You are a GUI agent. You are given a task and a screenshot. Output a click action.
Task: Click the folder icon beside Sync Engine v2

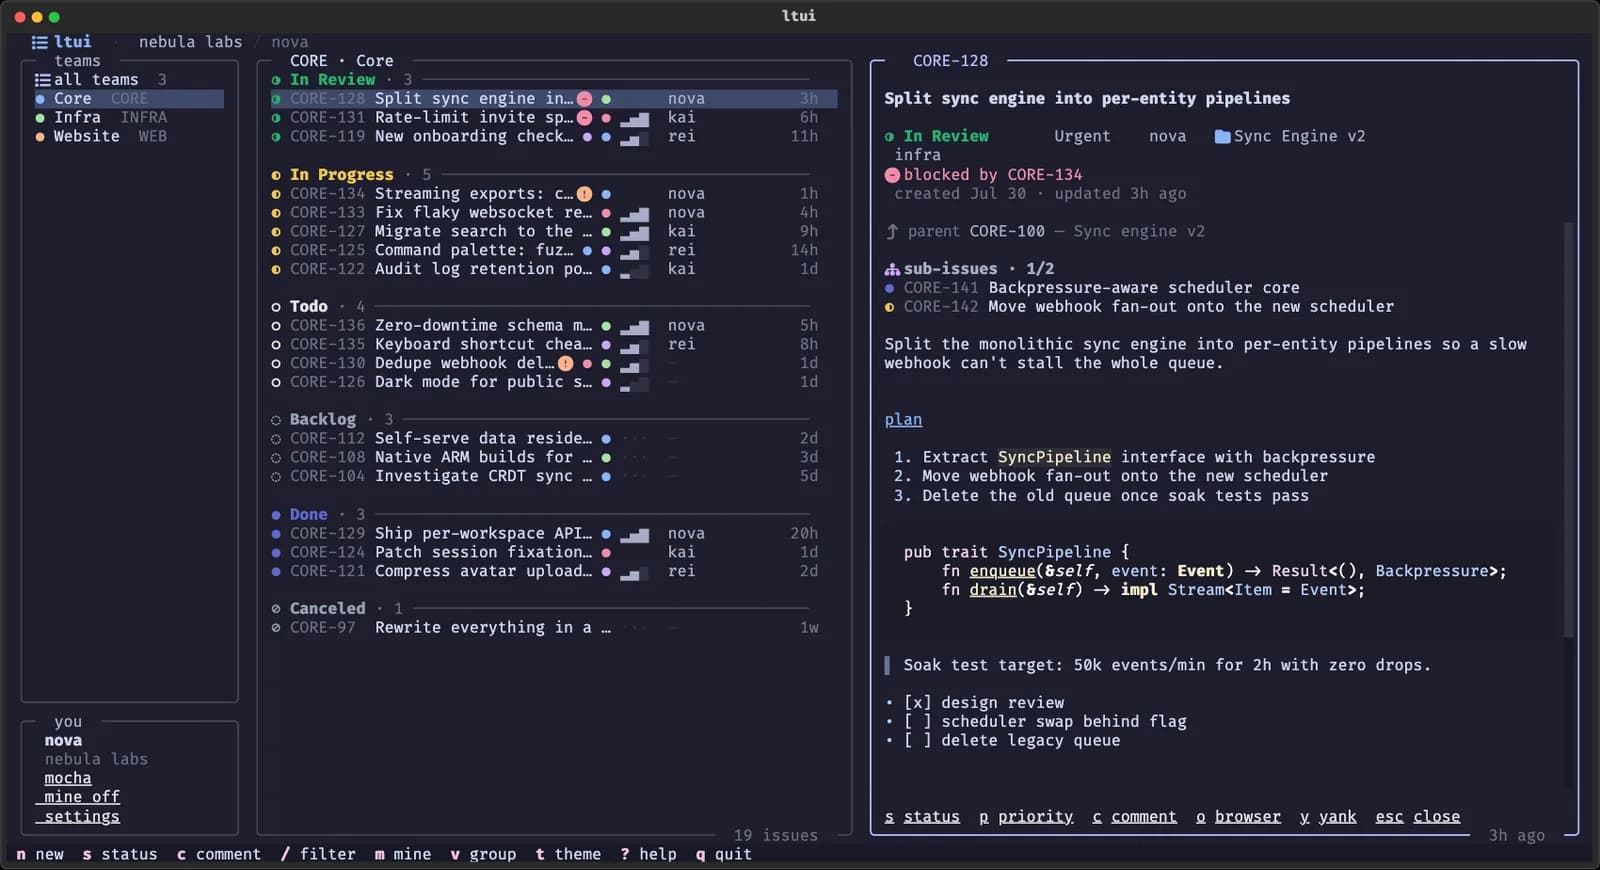[1222, 137]
